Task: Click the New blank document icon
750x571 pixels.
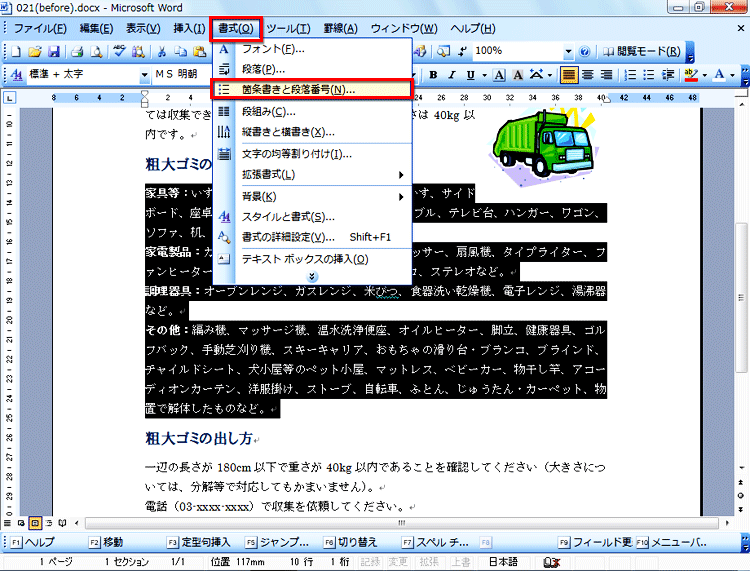Action: click(x=16, y=52)
